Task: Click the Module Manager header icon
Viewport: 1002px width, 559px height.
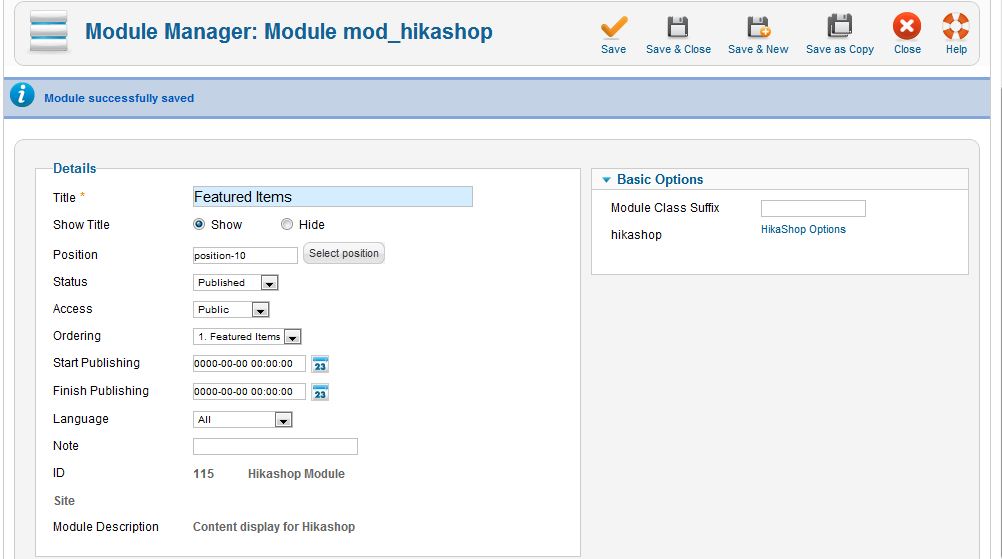Action: tap(49, 31)
